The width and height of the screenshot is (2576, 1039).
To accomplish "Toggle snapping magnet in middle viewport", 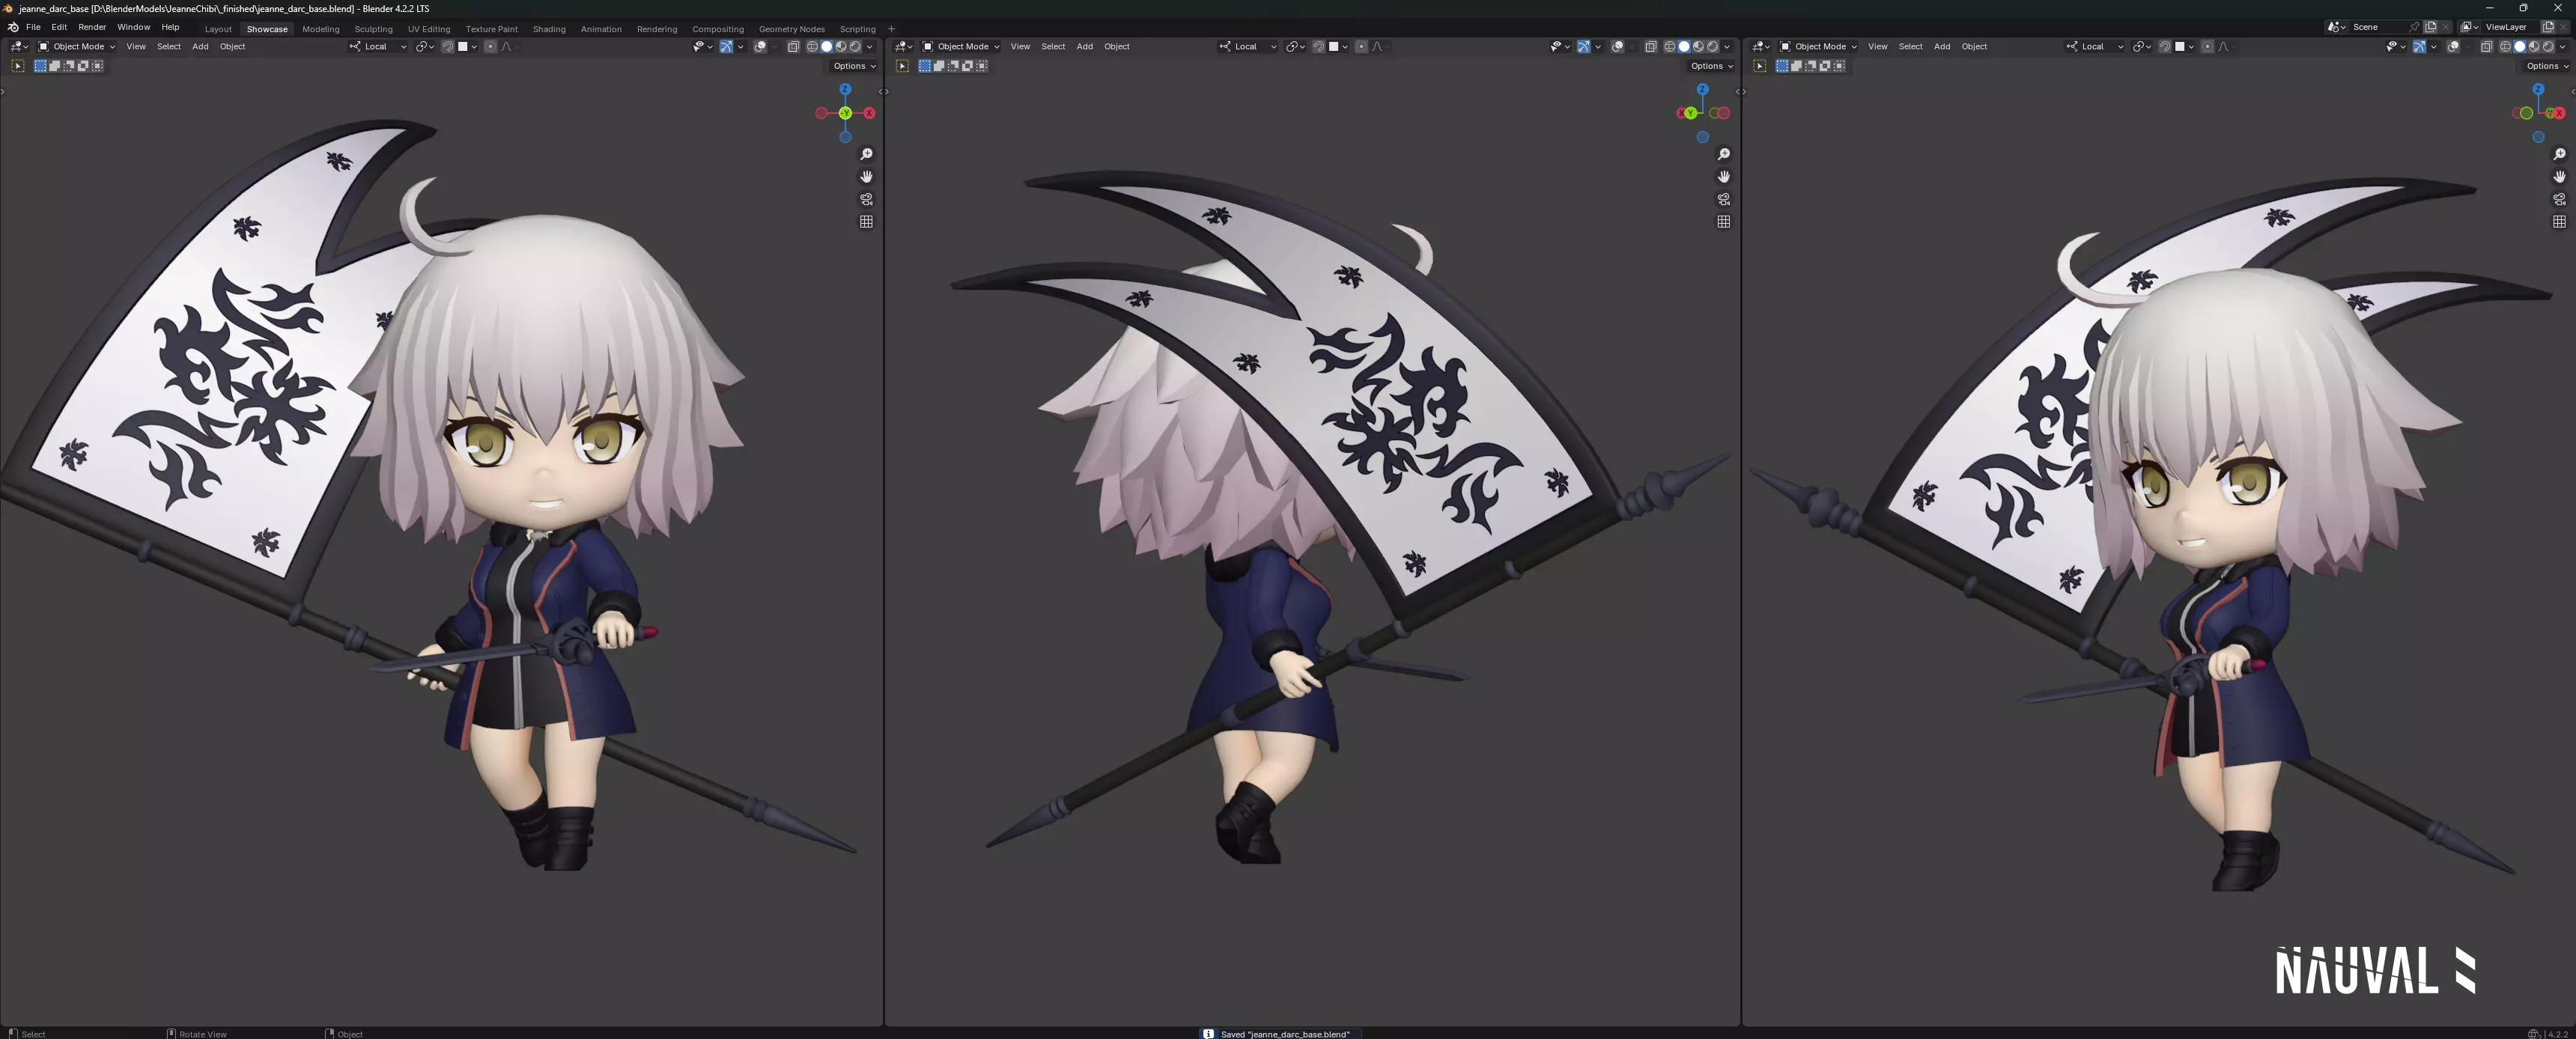I will coord(1318,47).
